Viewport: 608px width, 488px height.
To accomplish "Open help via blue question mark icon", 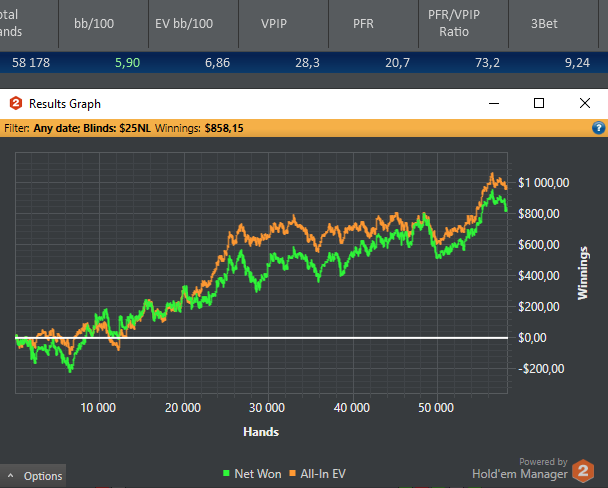I will 598,128.
